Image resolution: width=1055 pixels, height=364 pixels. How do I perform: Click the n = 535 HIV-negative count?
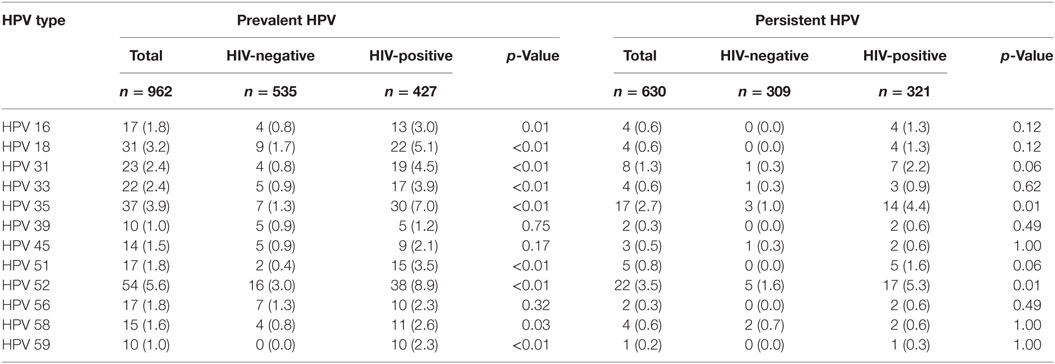pos(271,92)
